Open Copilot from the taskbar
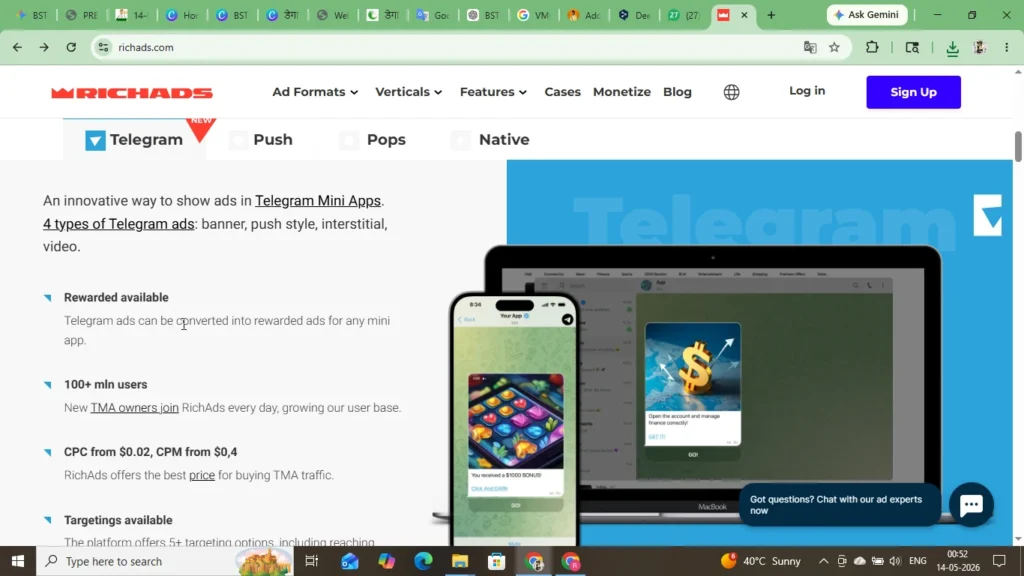1024x576 pixels. coord(386,561)
